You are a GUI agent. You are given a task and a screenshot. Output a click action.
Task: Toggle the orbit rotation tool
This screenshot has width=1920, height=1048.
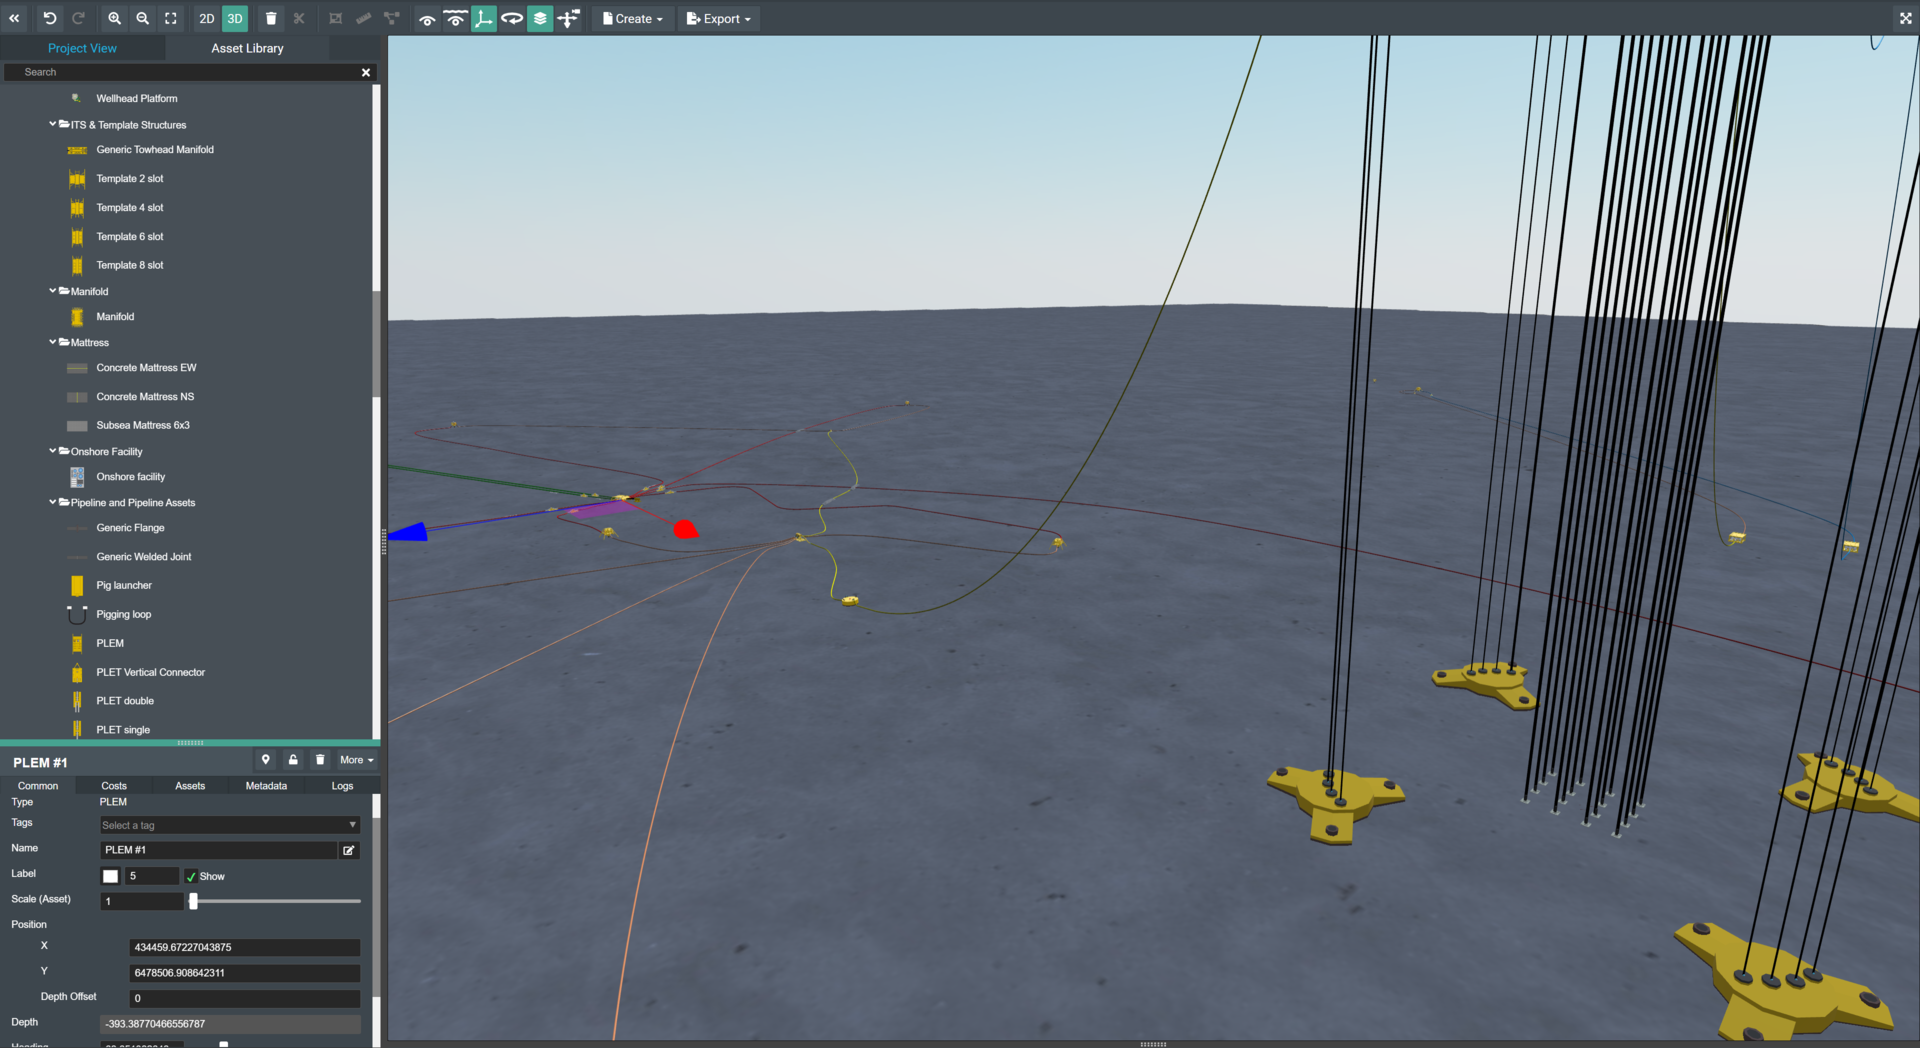click(513, 18)
